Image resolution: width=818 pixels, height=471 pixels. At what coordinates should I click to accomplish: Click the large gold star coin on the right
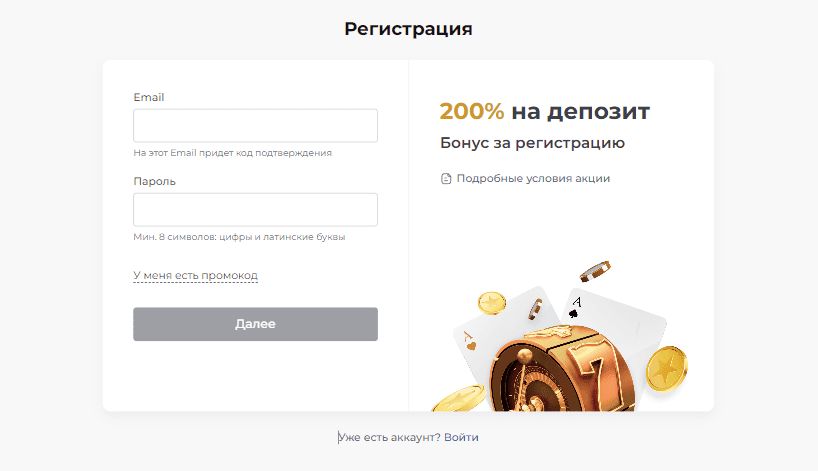click(666, 367)
